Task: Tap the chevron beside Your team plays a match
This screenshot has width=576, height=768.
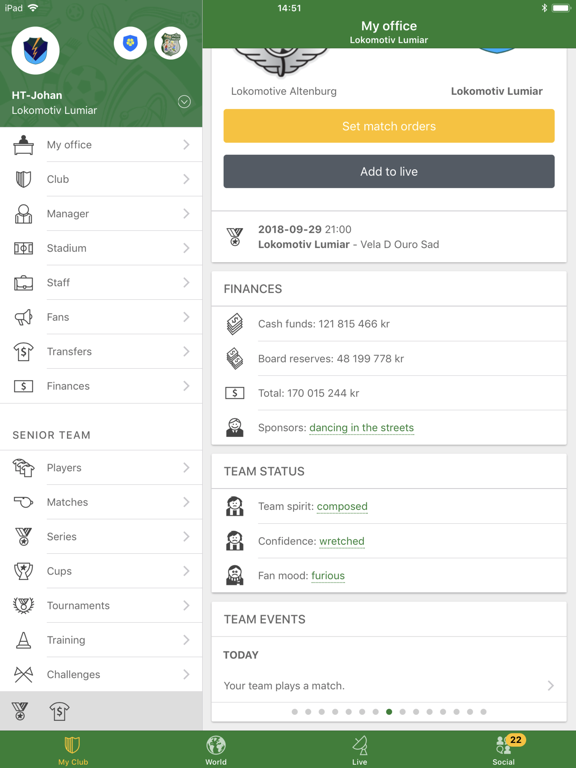Action: [x=551, y=686]
